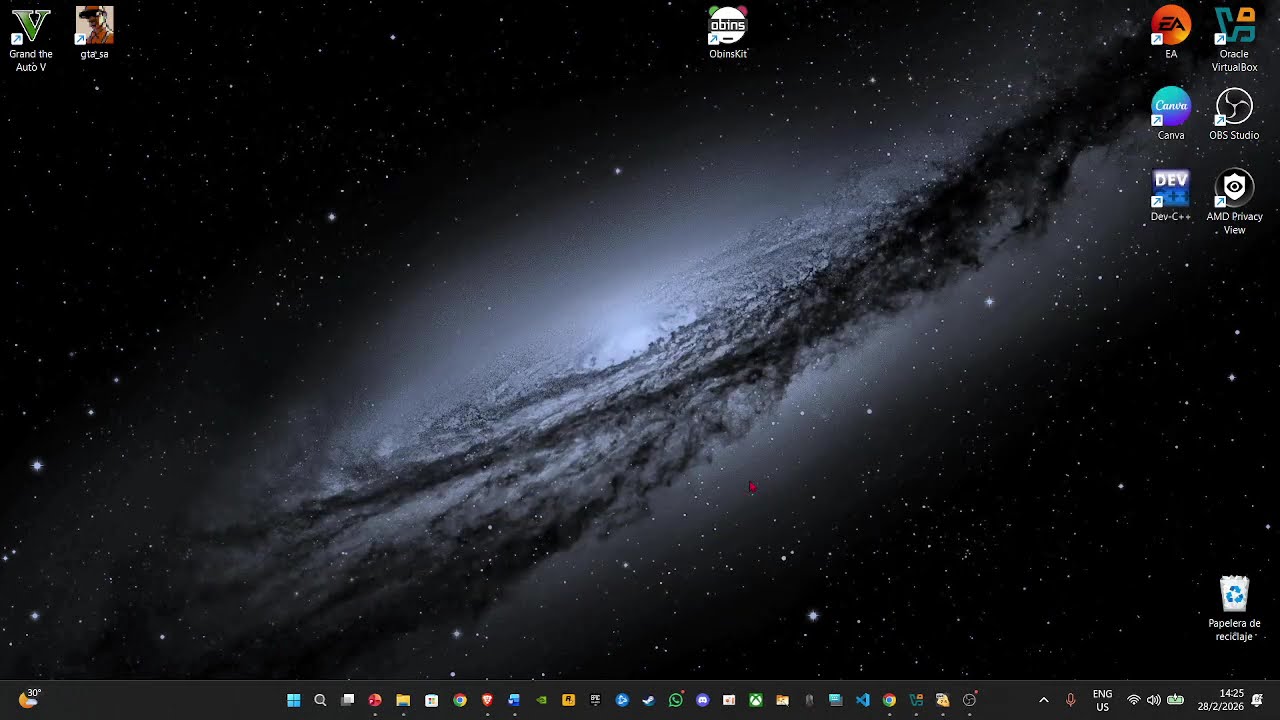
Task: Select the Papelera de reciclaje icon
Action: coord(1234,608)
